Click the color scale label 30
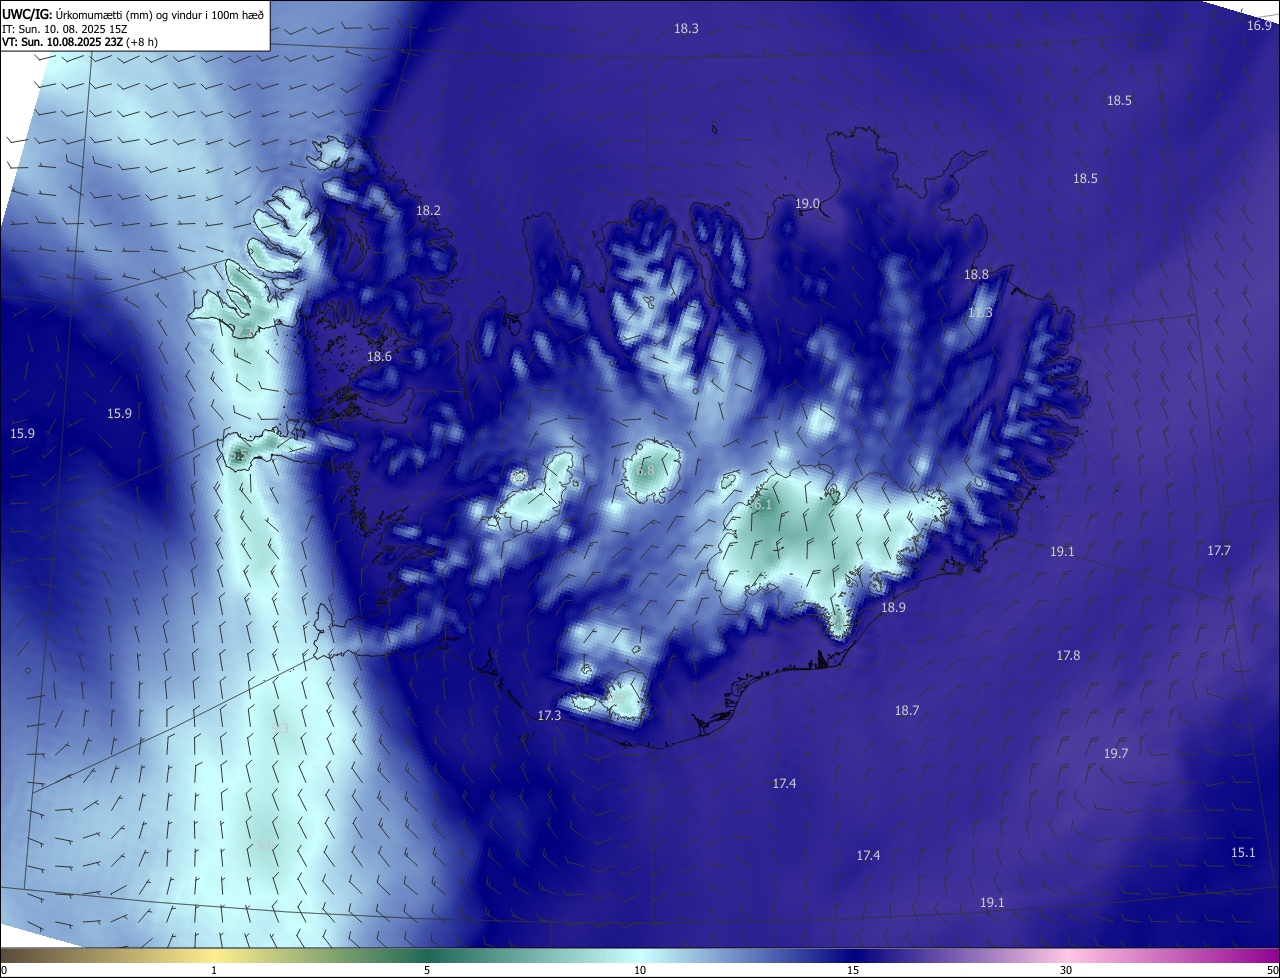The height and width of the screenshot is (978, 1280). click(x=1066, y=971)
